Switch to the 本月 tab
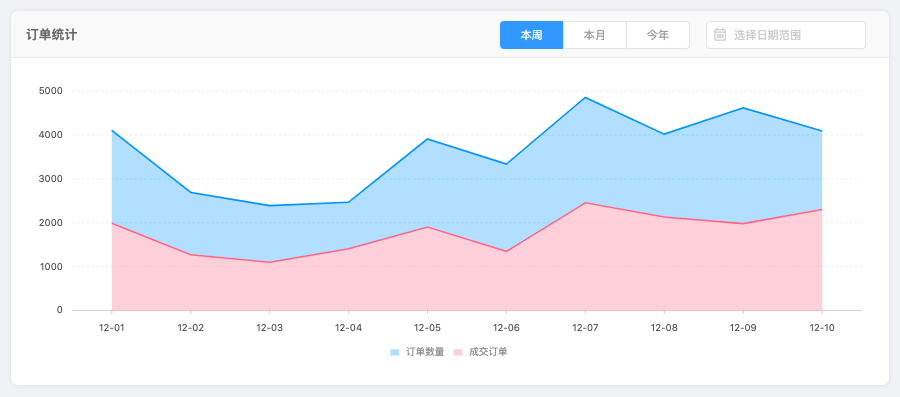The image size is (900, 397). tap(595, 35)
